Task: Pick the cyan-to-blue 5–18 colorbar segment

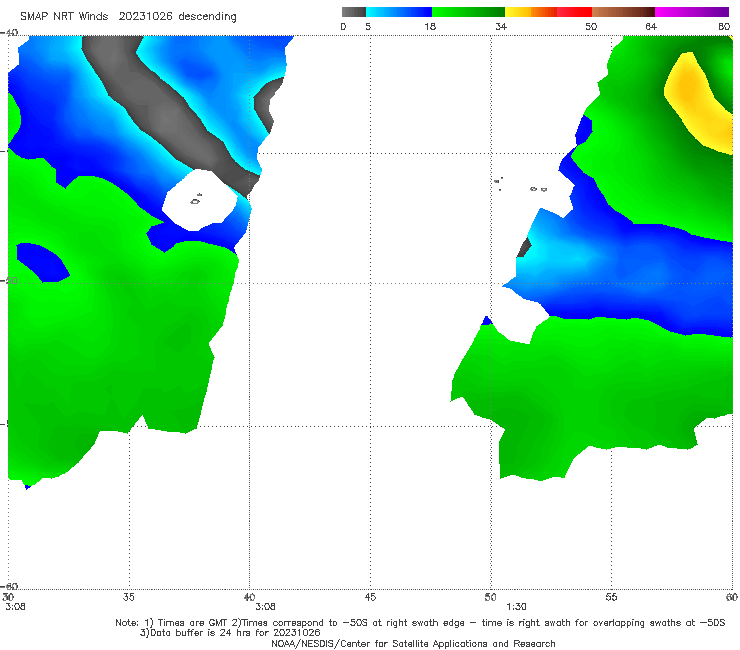Action: point(399,12)
